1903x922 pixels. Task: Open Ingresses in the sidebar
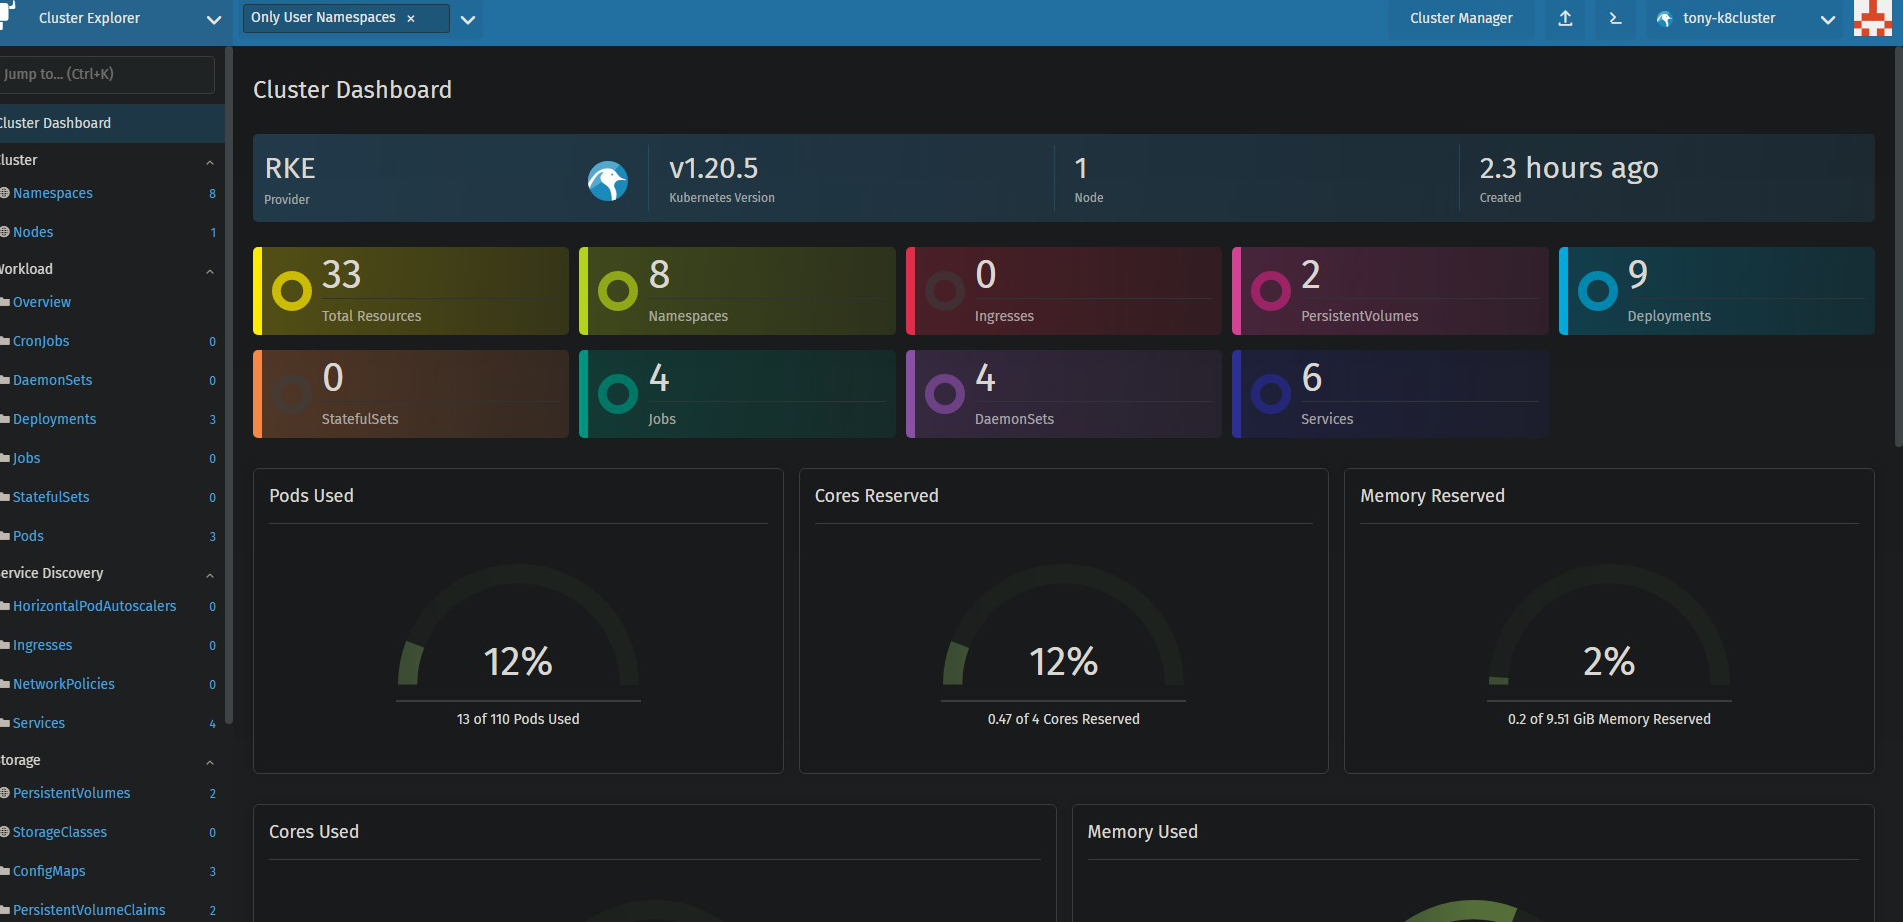(x=42, y=645)
